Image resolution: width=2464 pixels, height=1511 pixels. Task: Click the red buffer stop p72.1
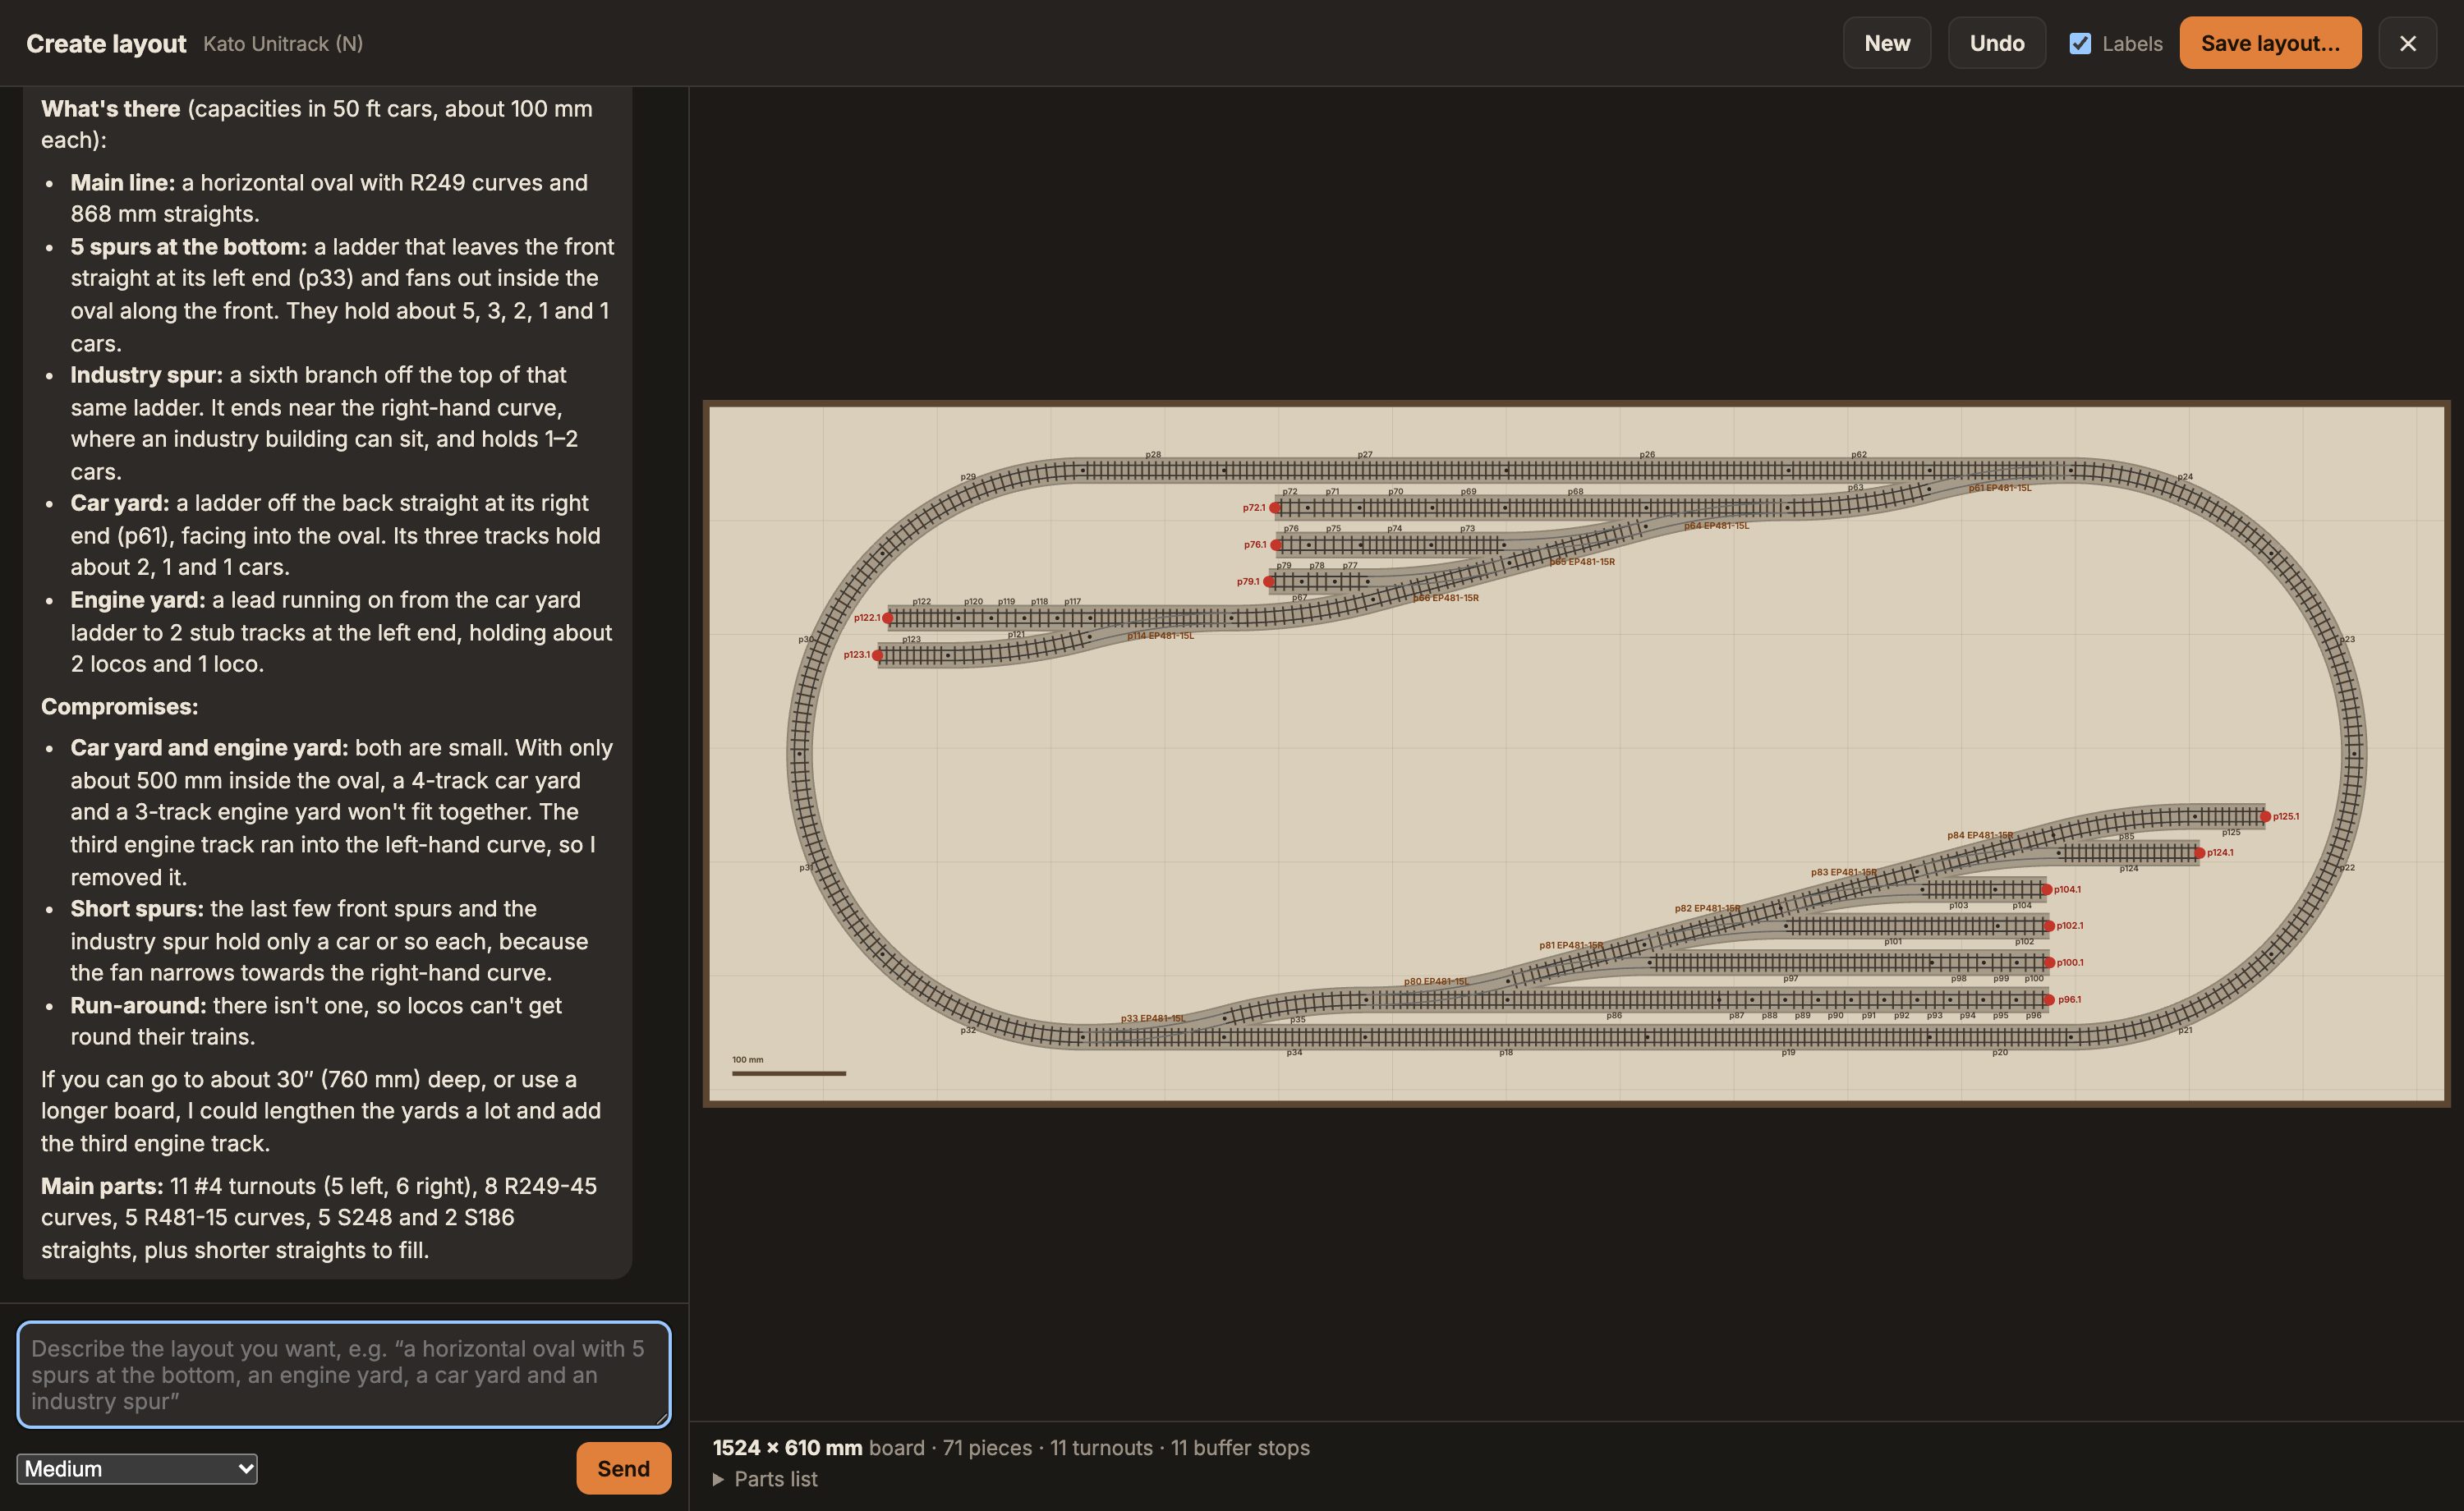click(x=1275, y=508)
